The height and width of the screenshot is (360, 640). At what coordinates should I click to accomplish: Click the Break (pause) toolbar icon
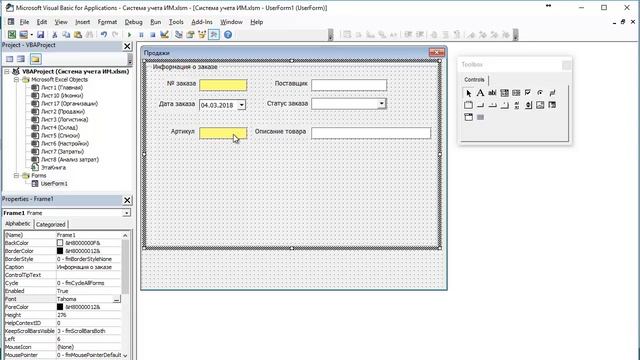point(141,35)
